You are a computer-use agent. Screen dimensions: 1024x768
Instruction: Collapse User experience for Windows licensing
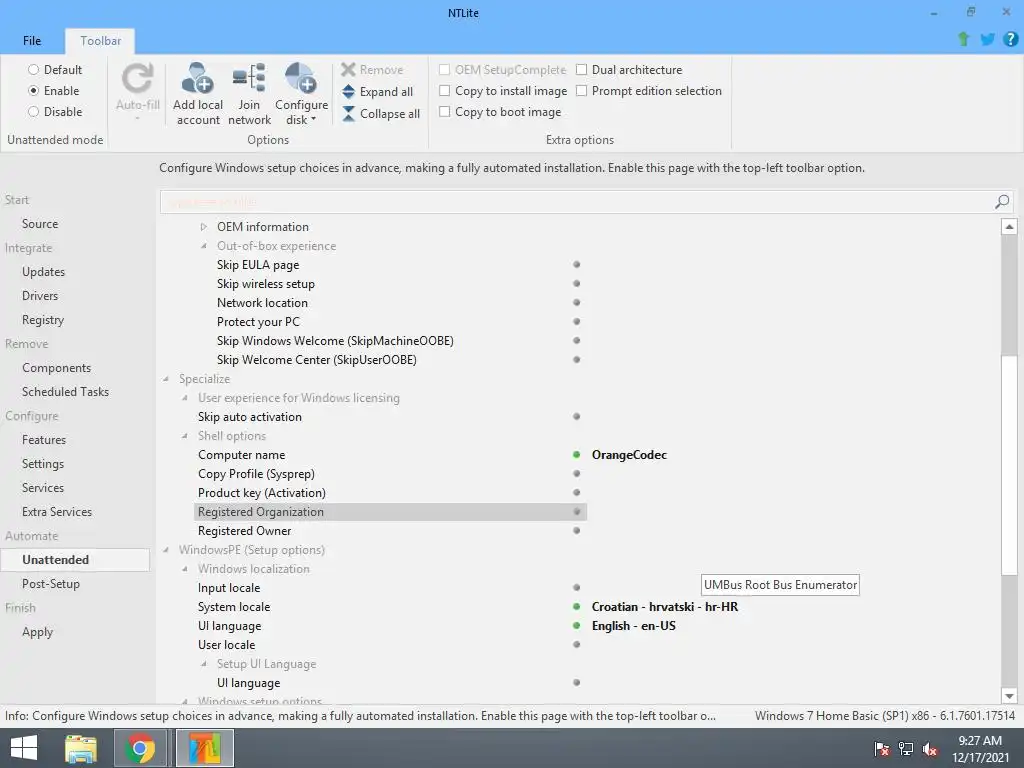coord(185,398)
